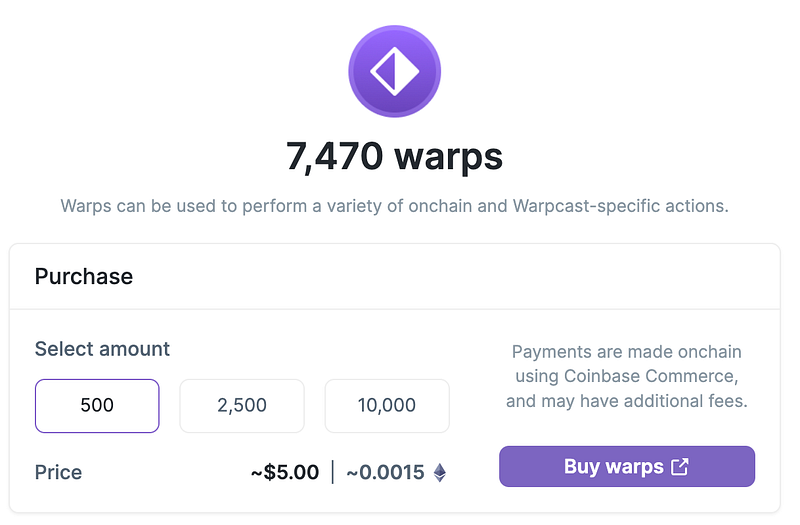Viewport: 800px width, 525px height.
Task: Click the Select amount label
Action: pos(102,349)
